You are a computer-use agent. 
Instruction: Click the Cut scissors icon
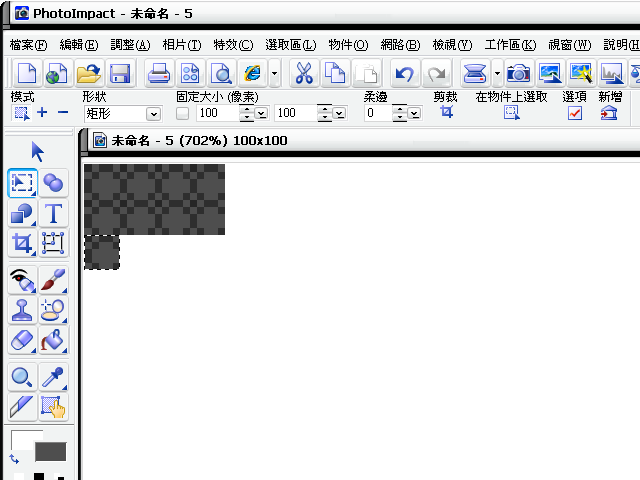[x=304, y=73]
